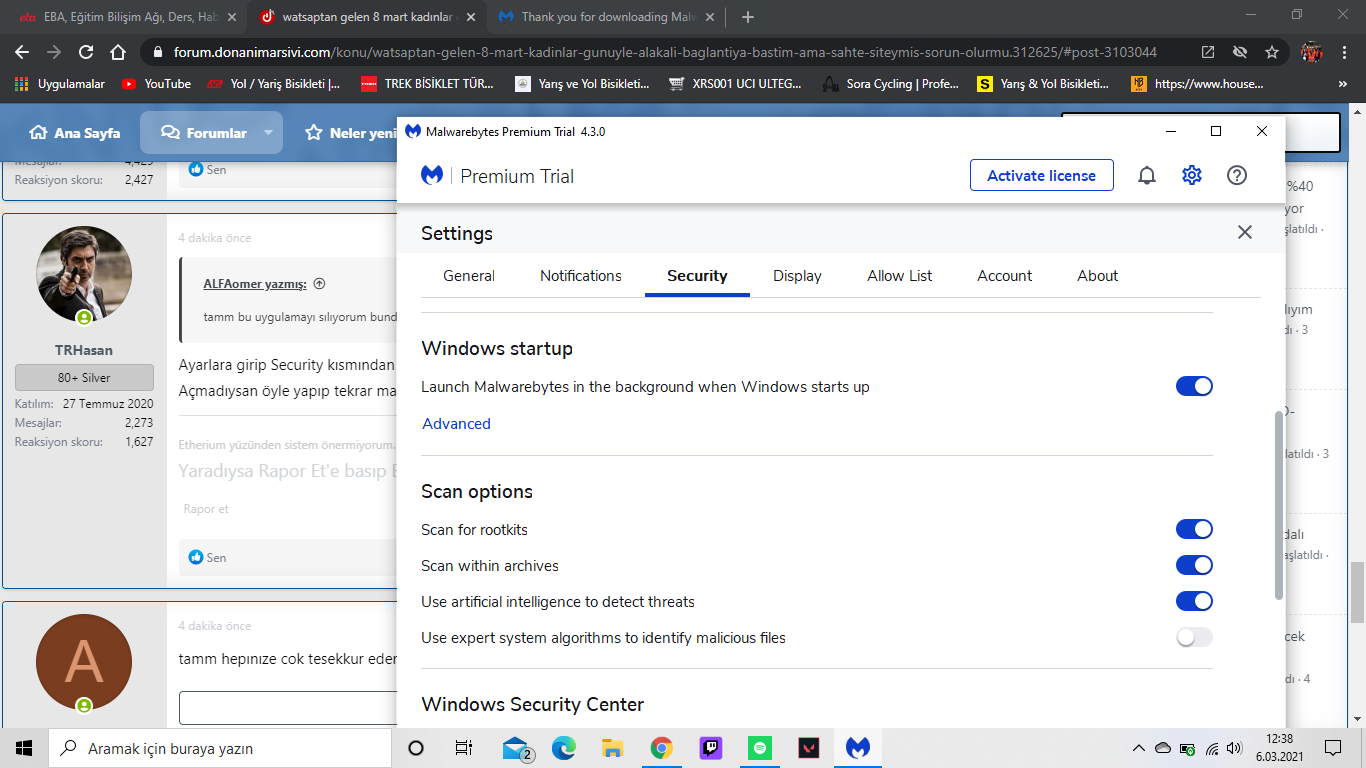Open Task View on taskbar
The image size is (1366, 768).
[464, 748]
